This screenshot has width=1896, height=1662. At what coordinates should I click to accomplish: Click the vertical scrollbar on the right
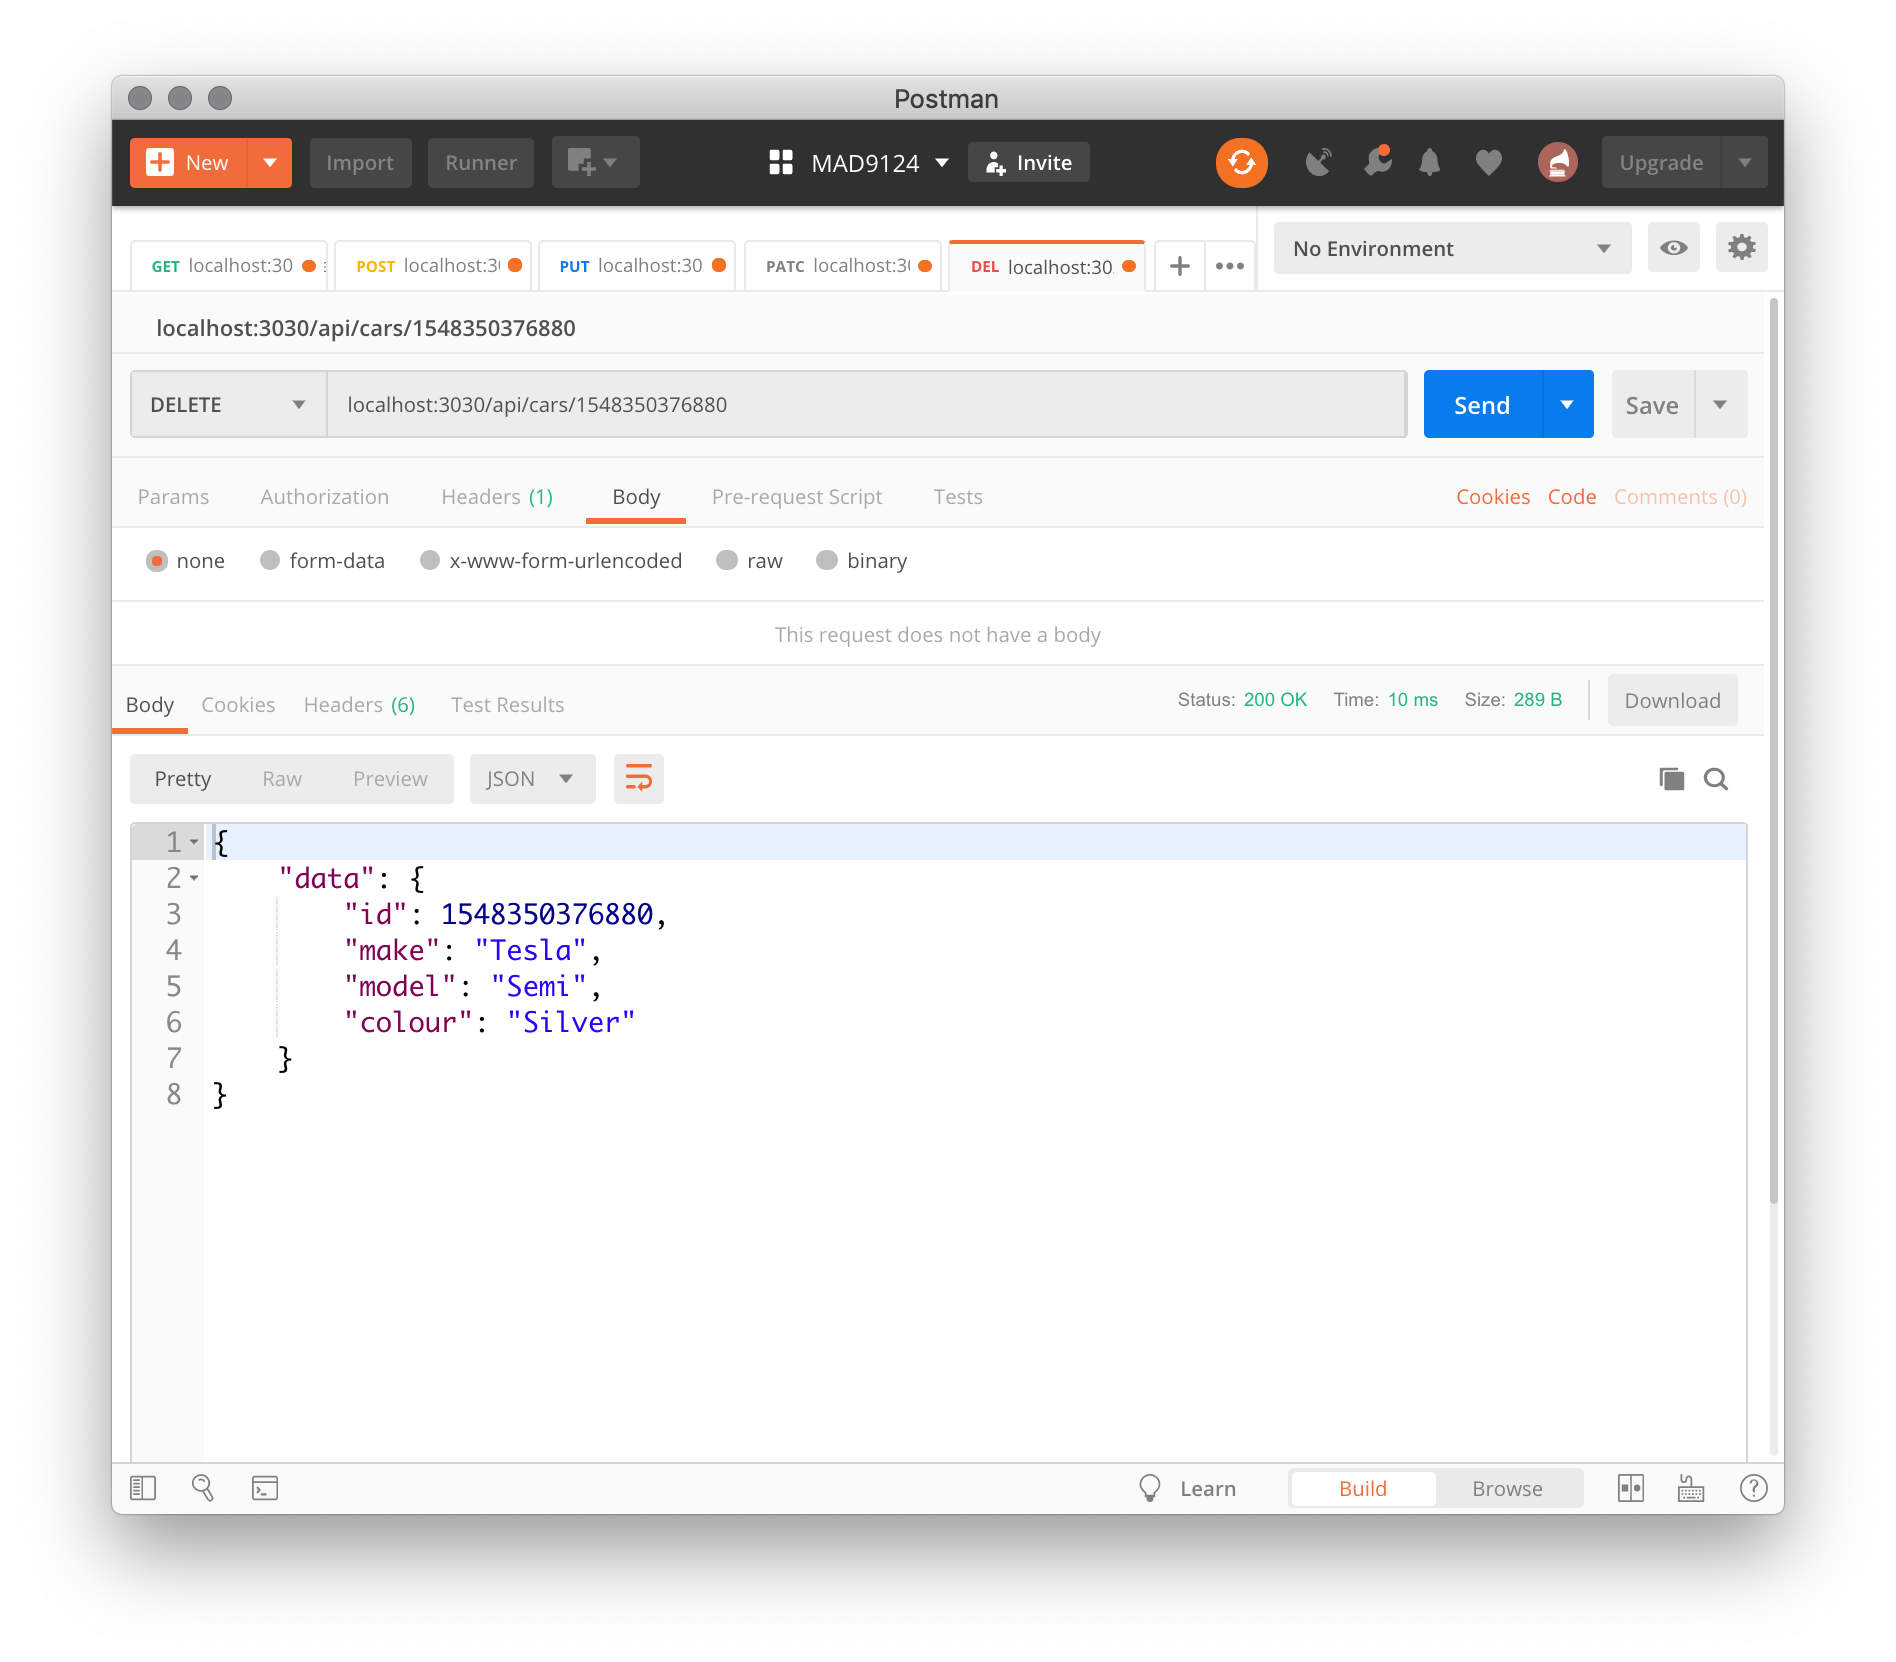click(1774, 750)
